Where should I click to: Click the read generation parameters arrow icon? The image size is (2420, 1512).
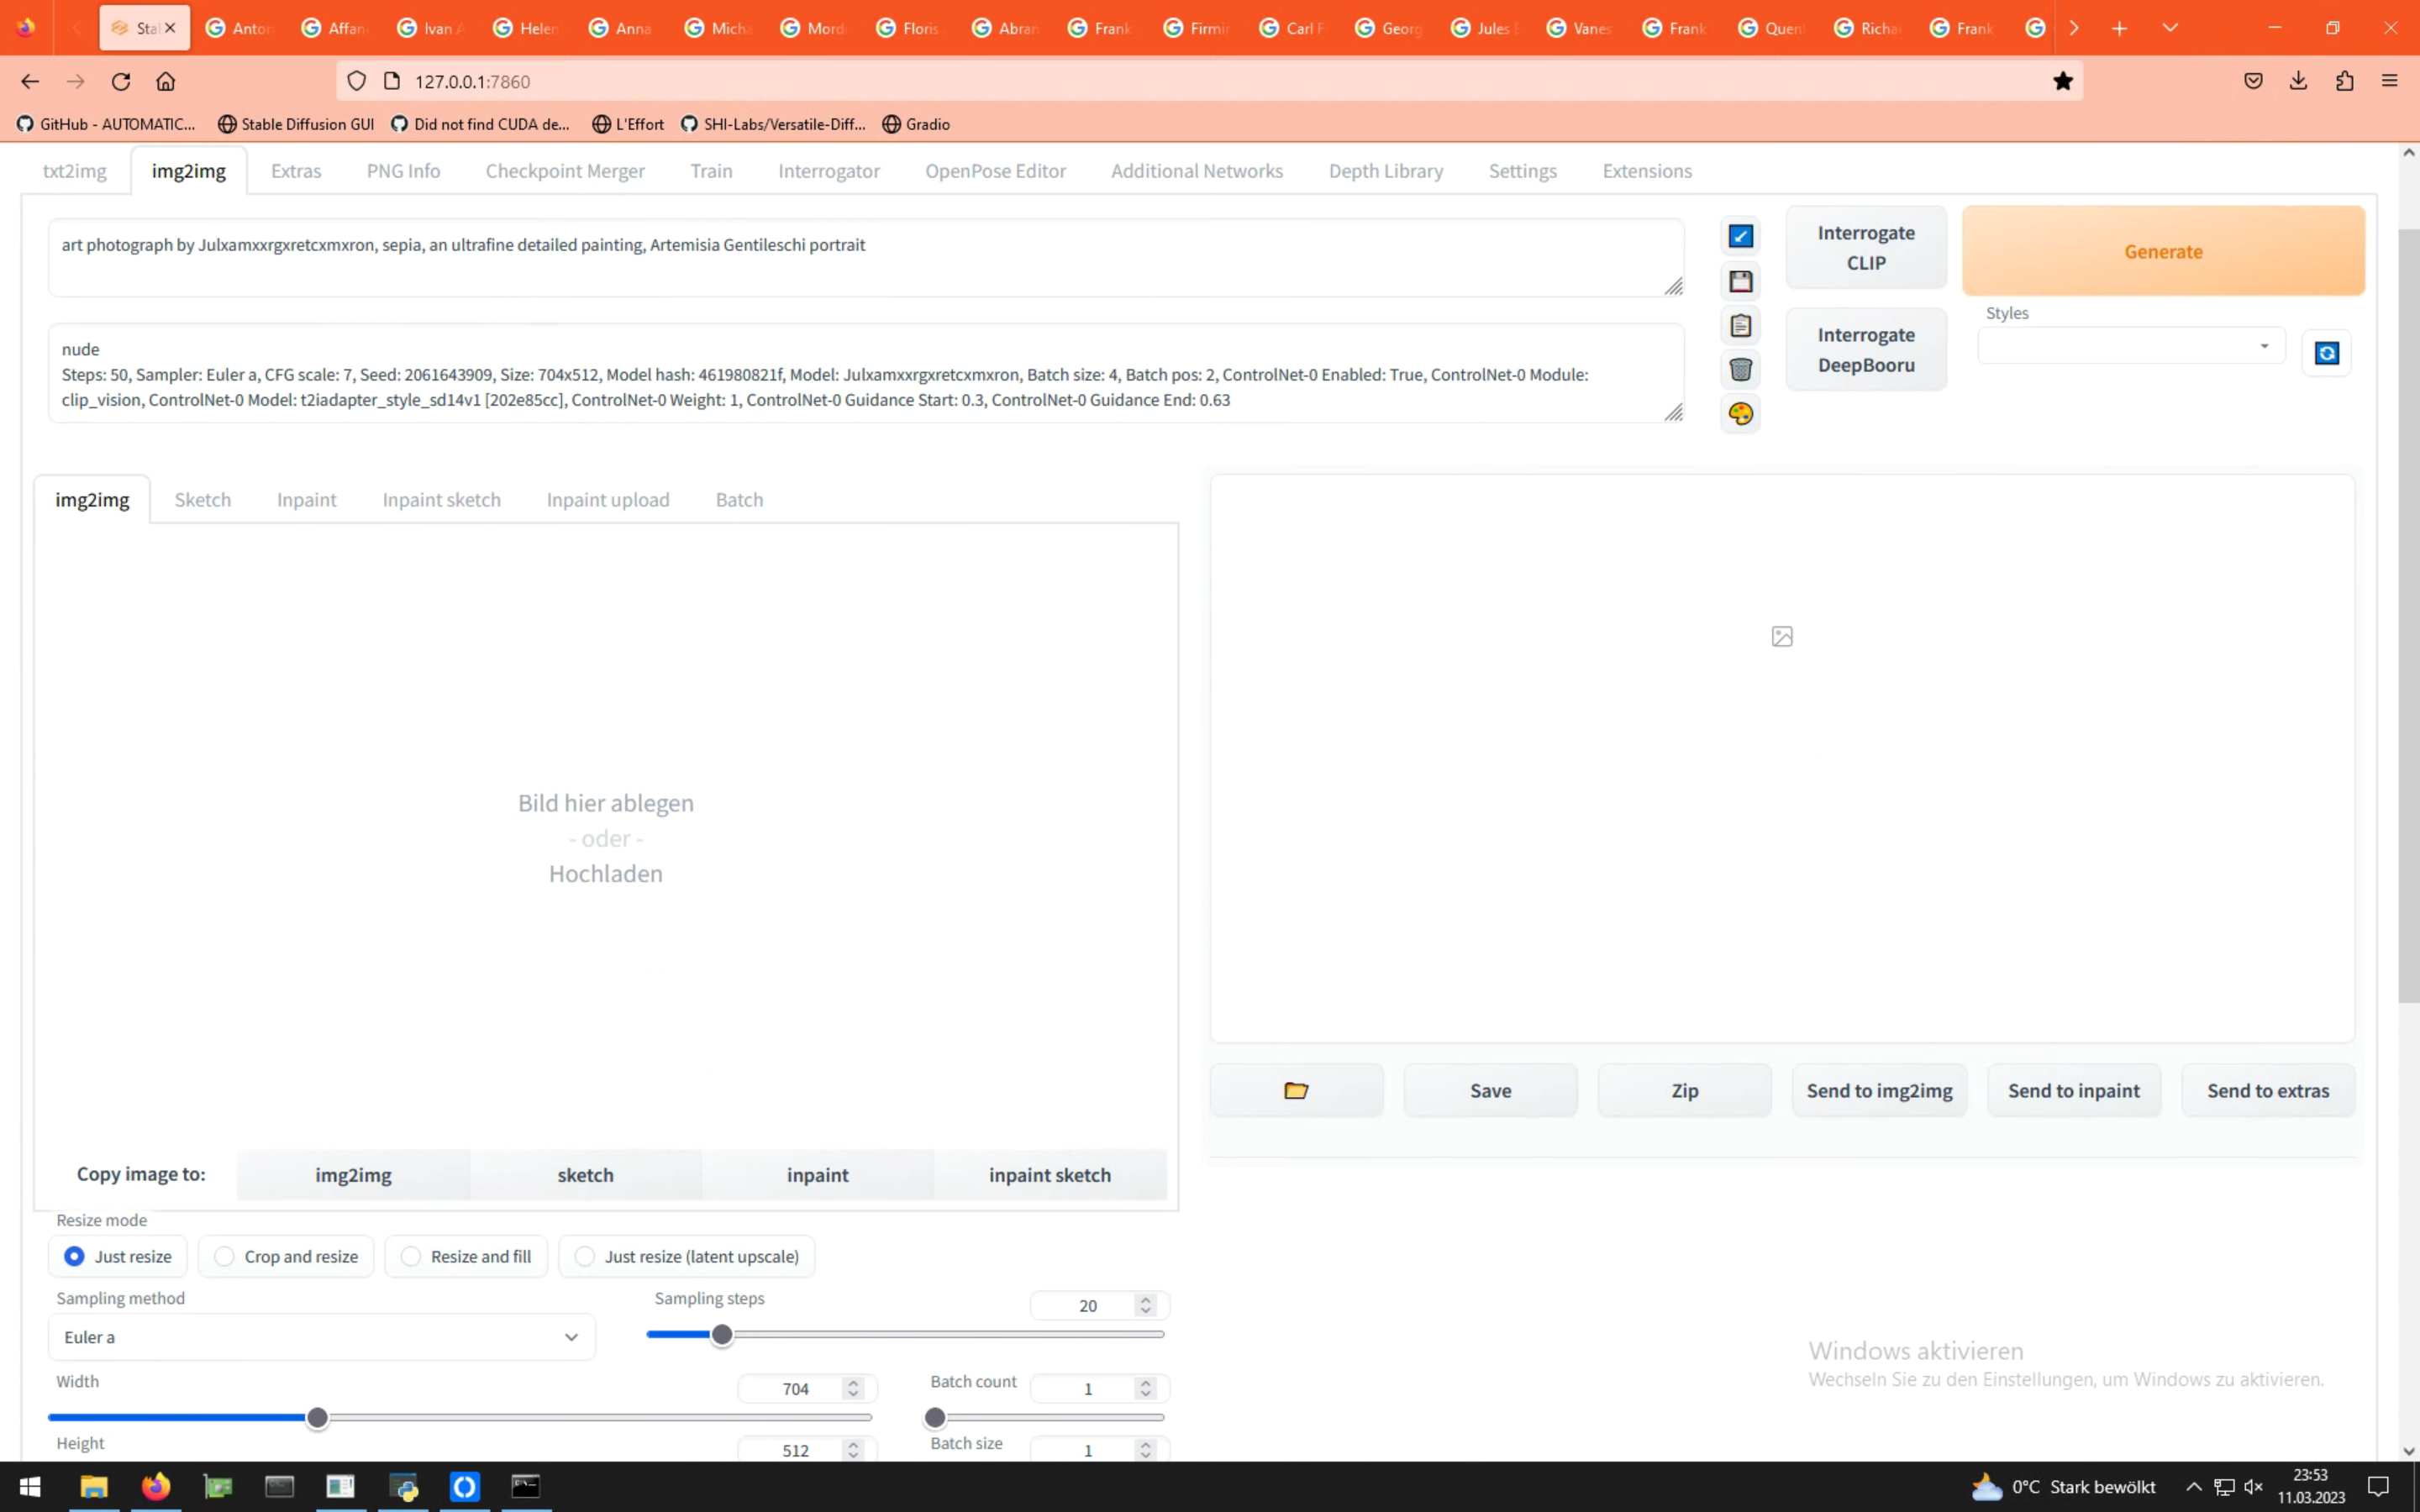click(x=1740, y=236)
